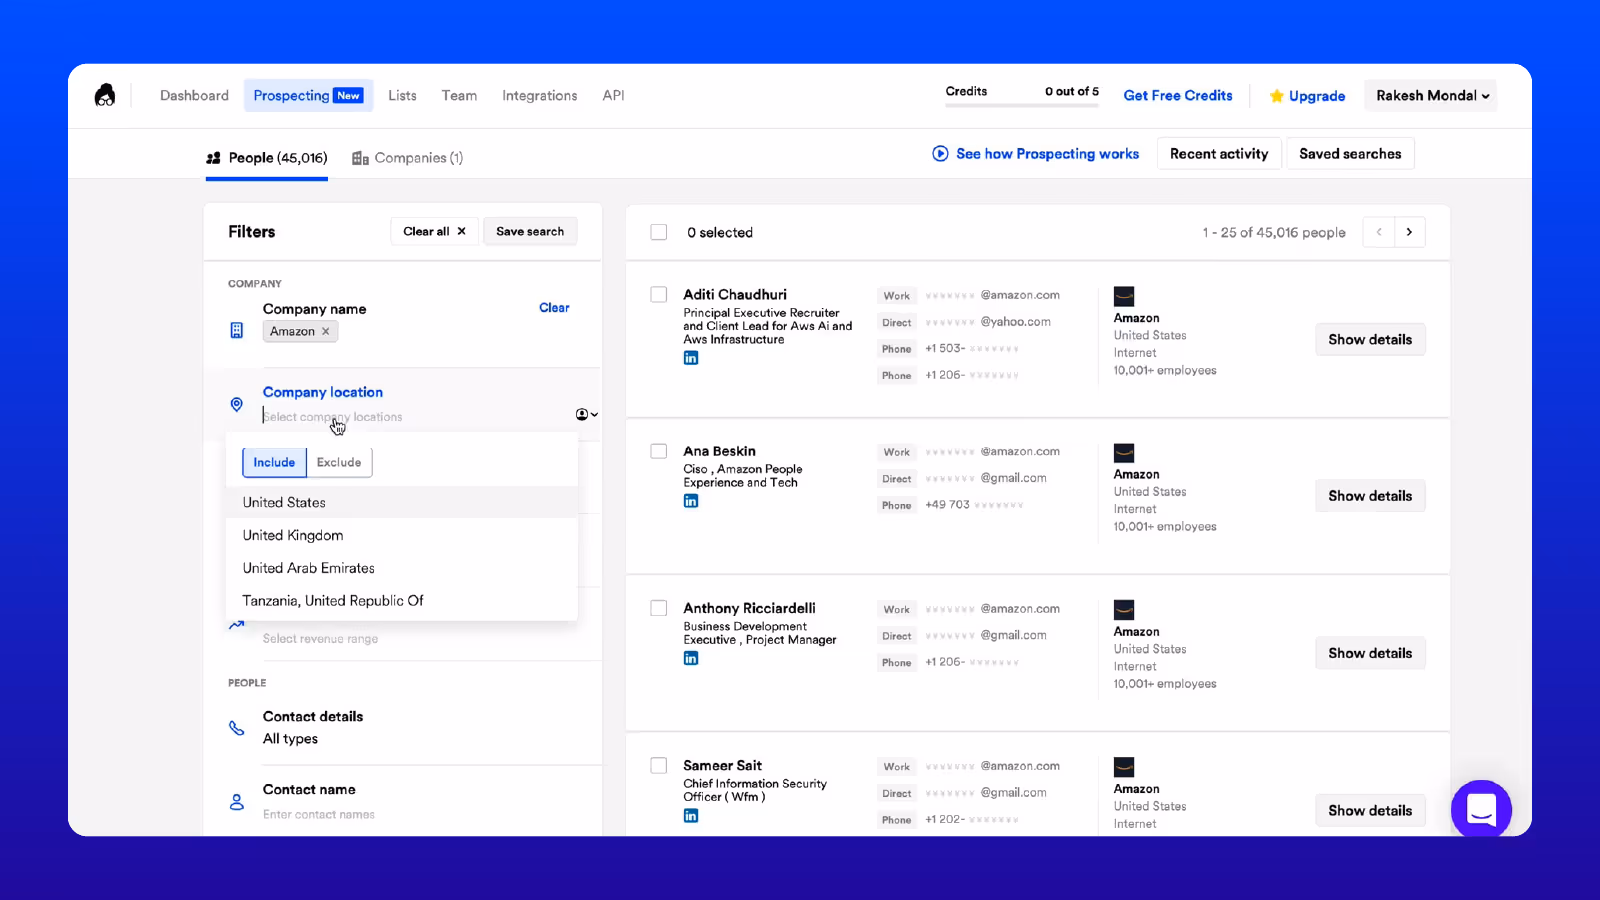Open Recent activity
1600x900 pixels.
point(1219,154)
